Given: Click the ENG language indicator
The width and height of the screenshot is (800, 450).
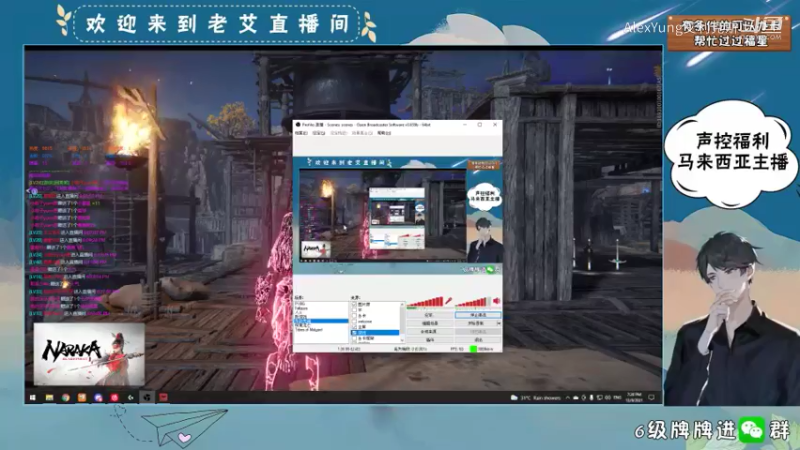Looking at the screenshot, I should [x=617, y=397].
